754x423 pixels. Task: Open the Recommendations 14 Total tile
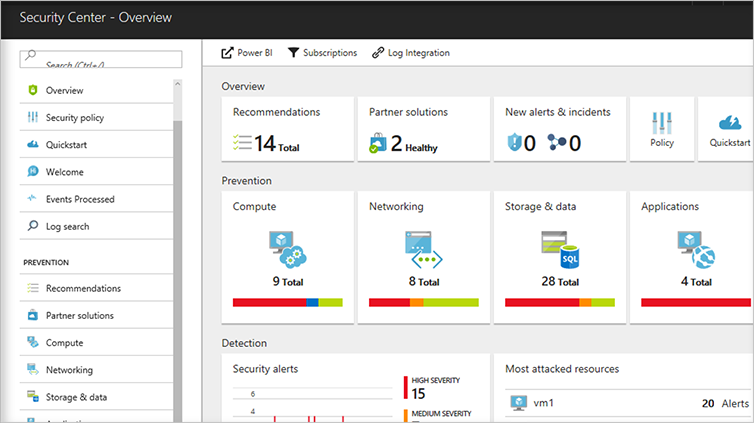tap(288, 129)
